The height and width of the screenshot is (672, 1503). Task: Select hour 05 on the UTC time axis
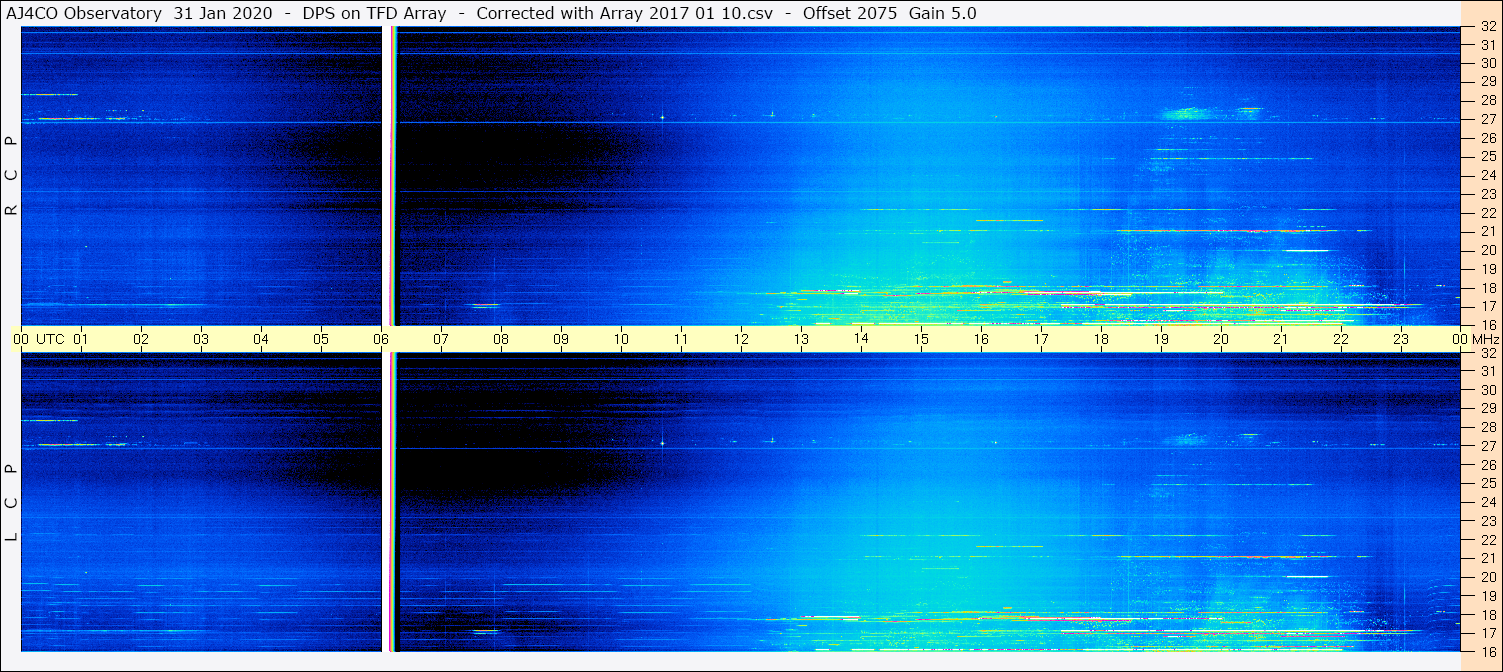321,339
